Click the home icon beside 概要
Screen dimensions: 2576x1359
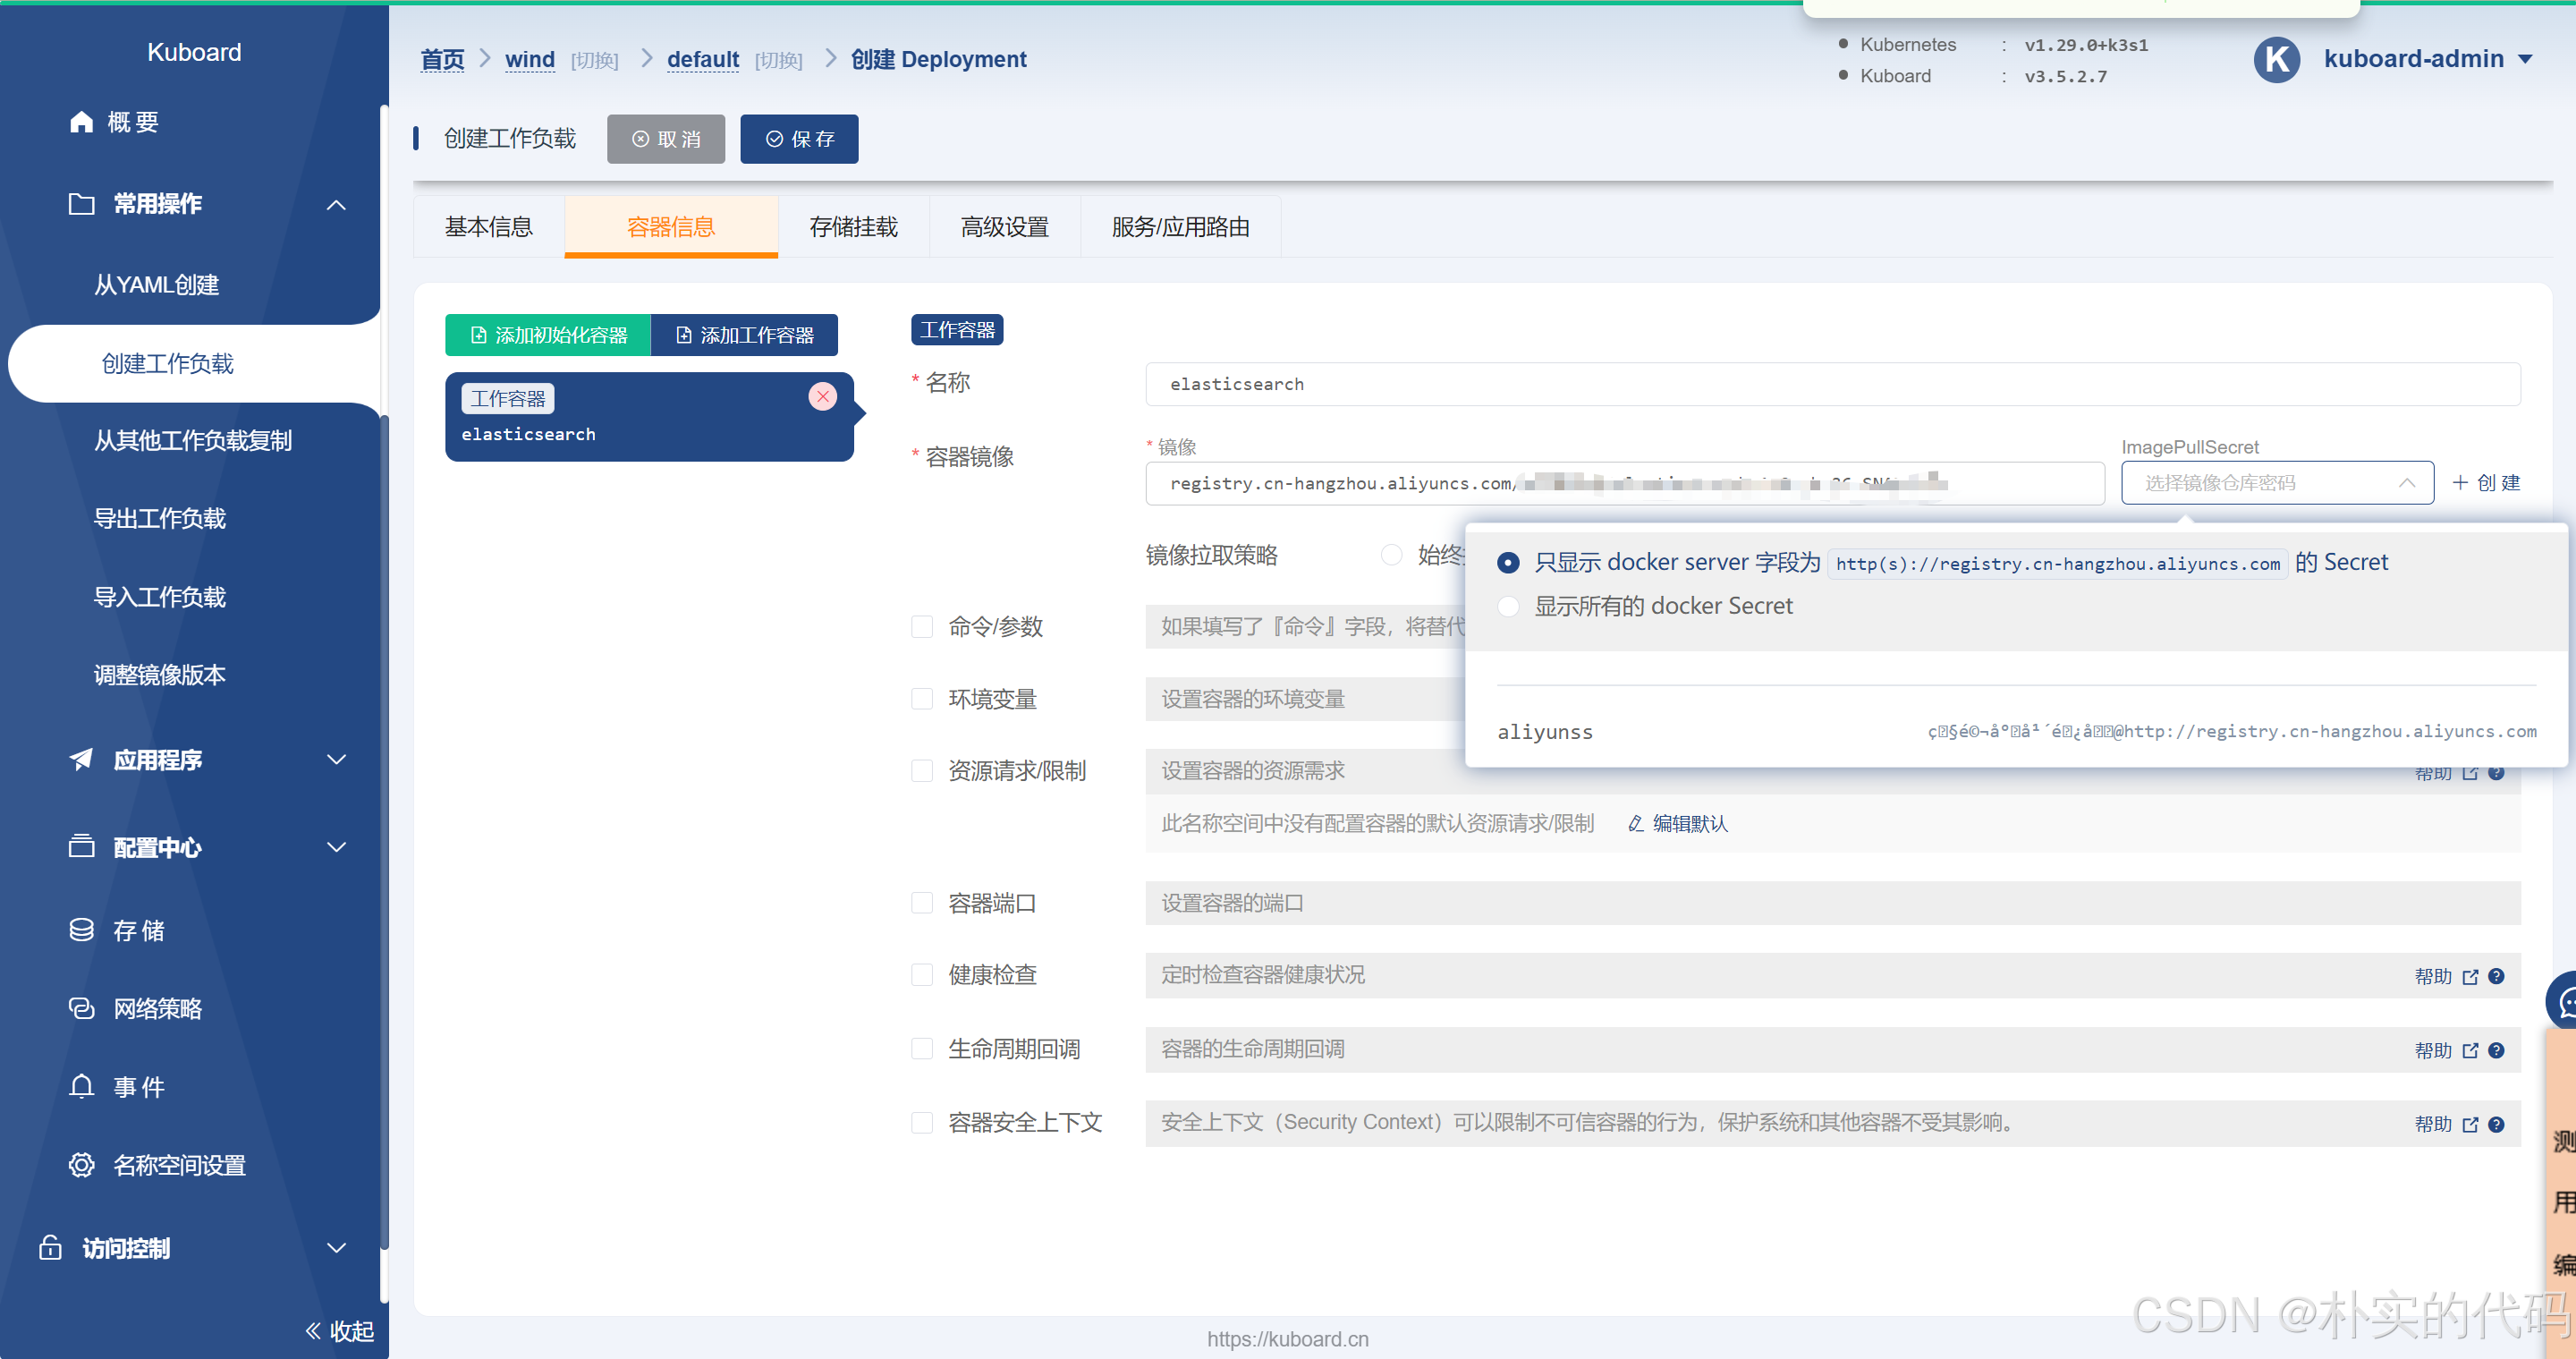81,122
